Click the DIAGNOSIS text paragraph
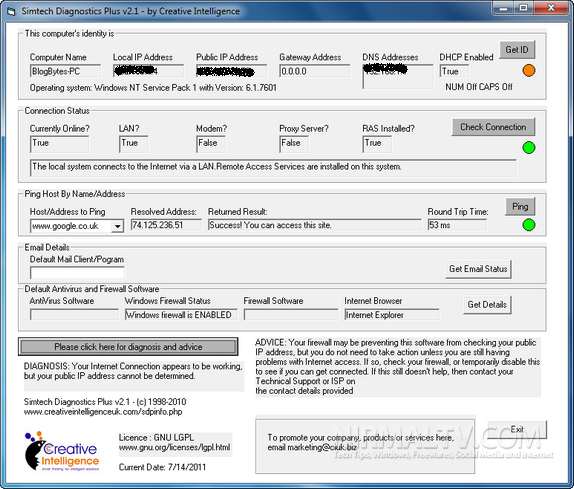The image size is (574, 489). click(133, 371)
